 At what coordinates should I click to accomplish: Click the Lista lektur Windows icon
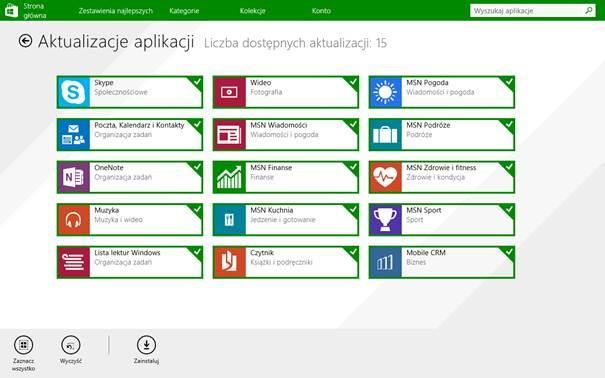[74, 262]
